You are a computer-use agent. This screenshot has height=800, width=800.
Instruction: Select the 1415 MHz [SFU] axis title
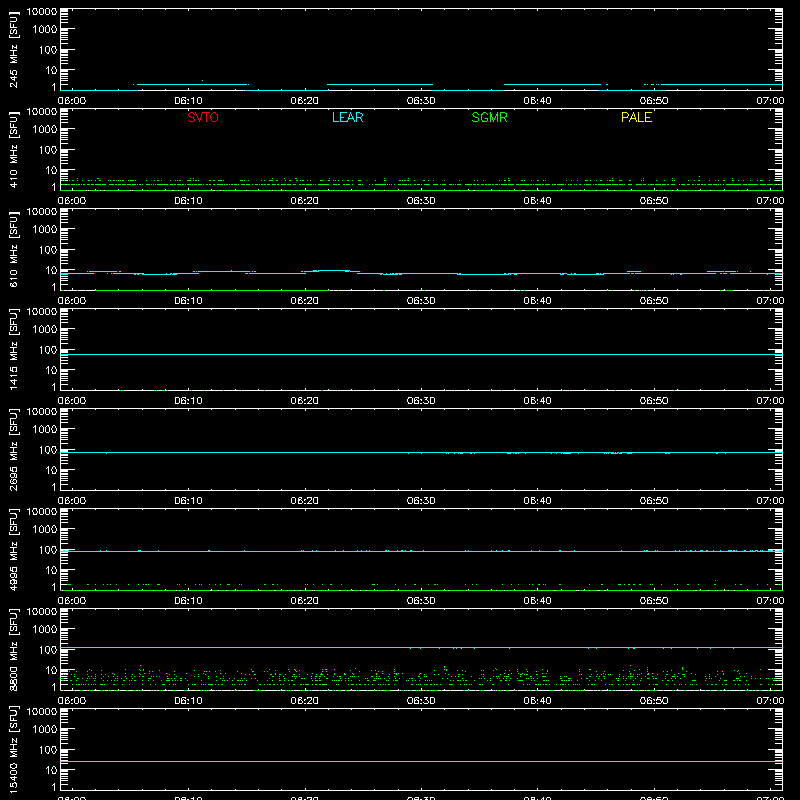[x=14, y=350]
